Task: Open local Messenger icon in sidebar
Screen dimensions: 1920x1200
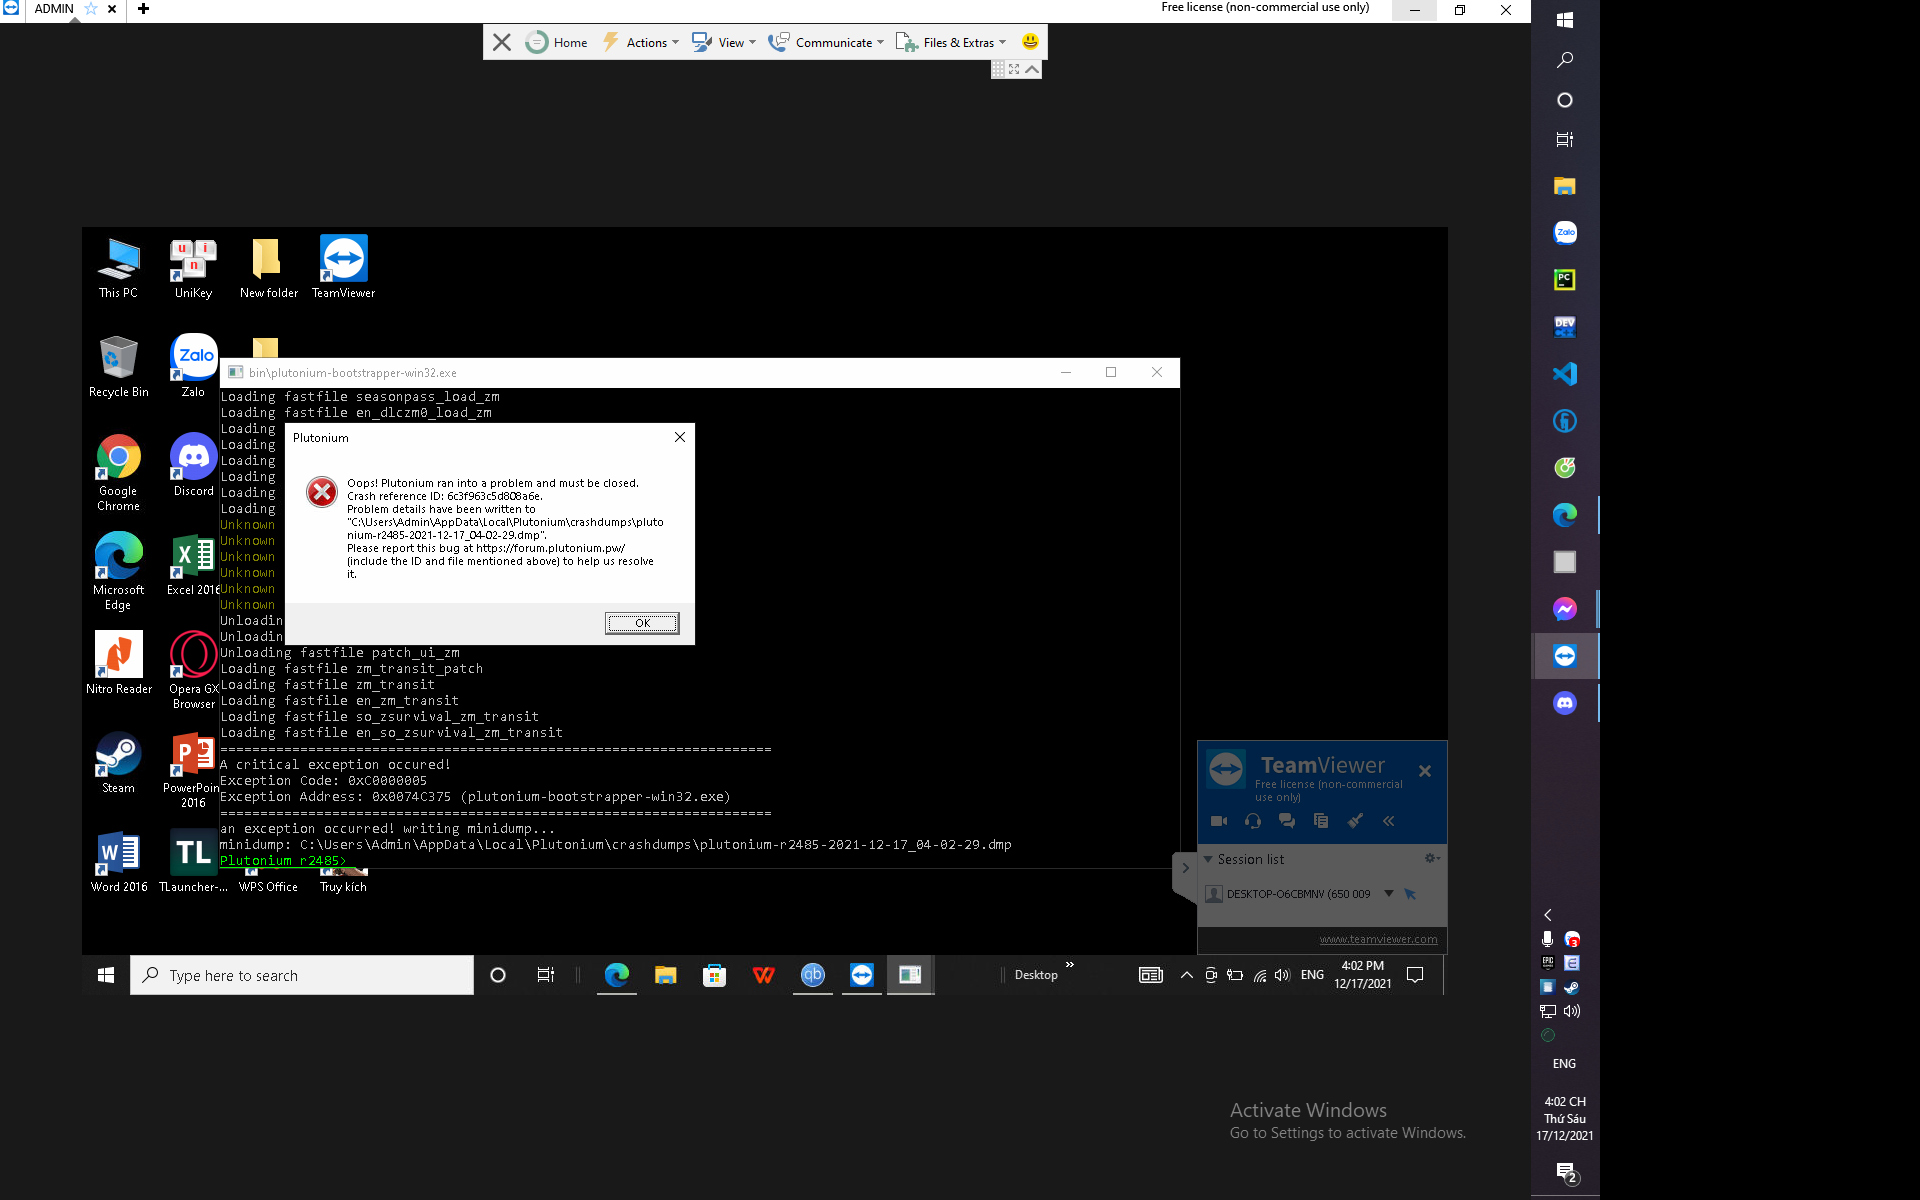Action: click(1564, 609)
